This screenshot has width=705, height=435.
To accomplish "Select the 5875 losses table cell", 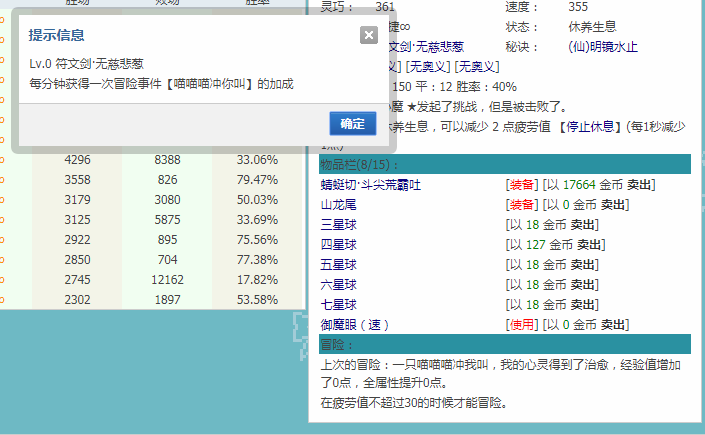I will 167,220.
